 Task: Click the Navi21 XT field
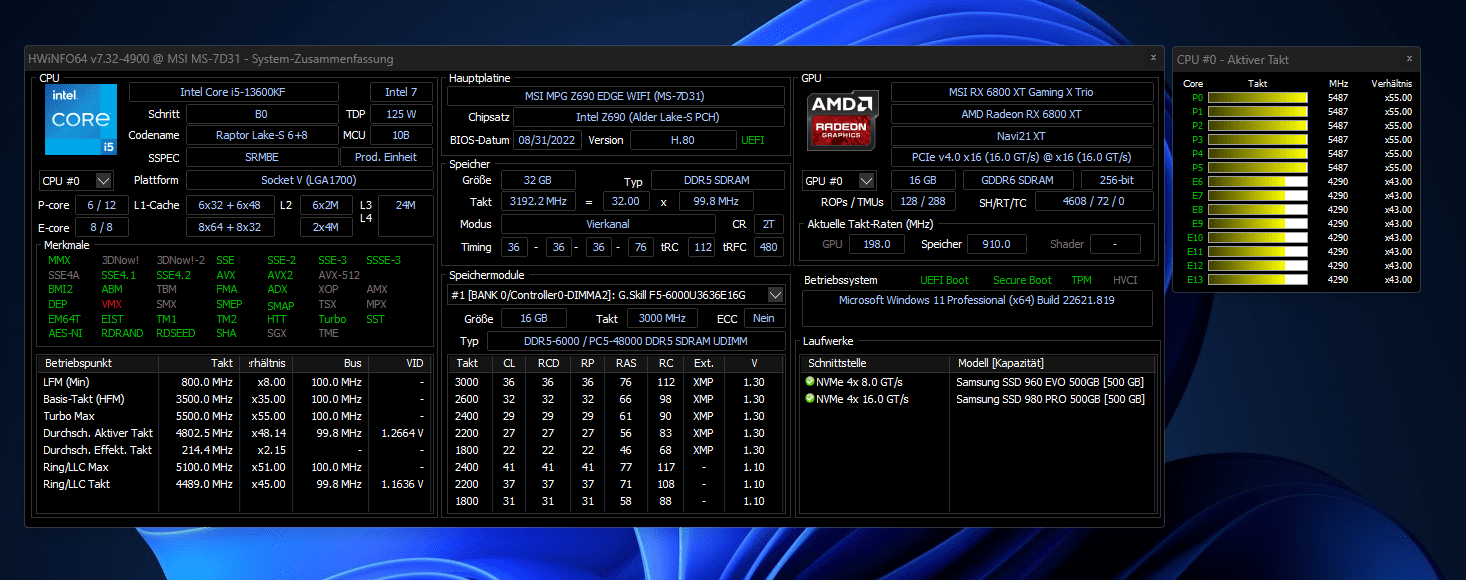point(1022,136)
